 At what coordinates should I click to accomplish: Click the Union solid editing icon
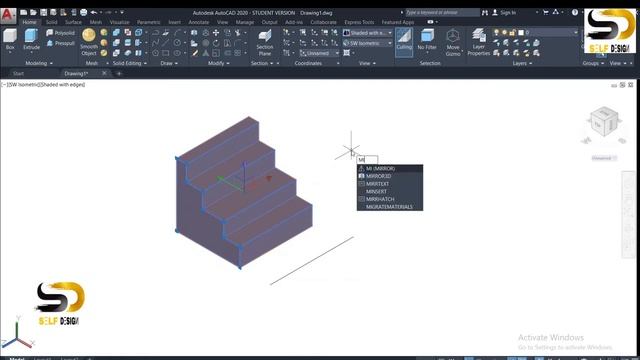[116, 33]
